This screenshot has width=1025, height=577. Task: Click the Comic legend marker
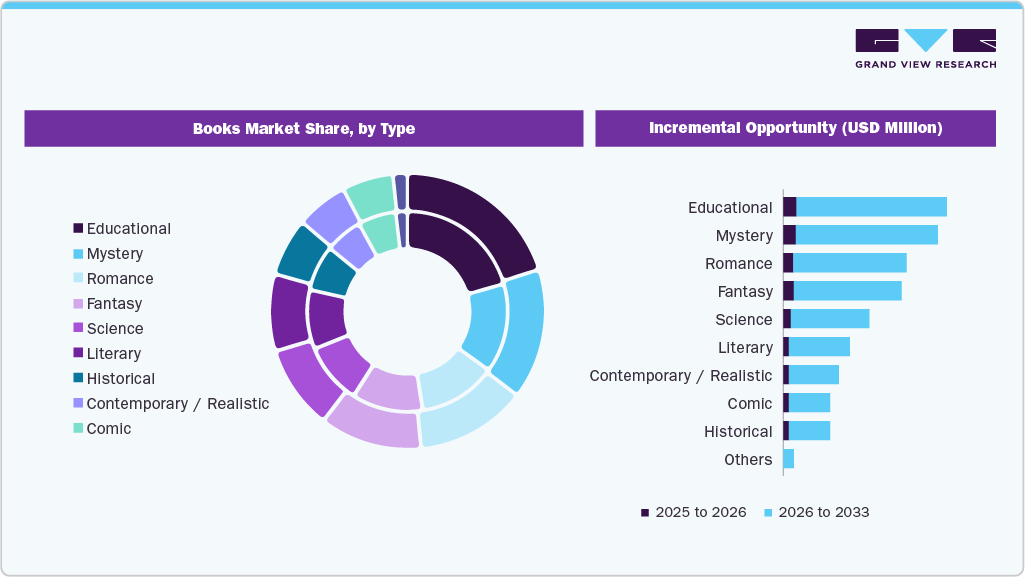[x=77, y=428]
